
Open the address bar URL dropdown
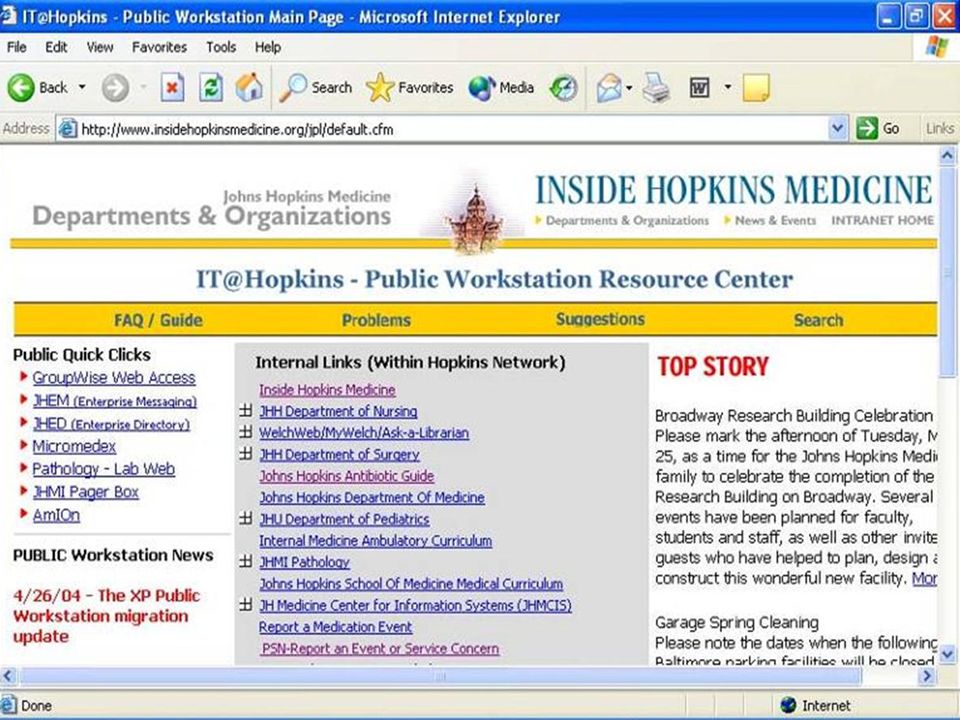click(837, 129)
